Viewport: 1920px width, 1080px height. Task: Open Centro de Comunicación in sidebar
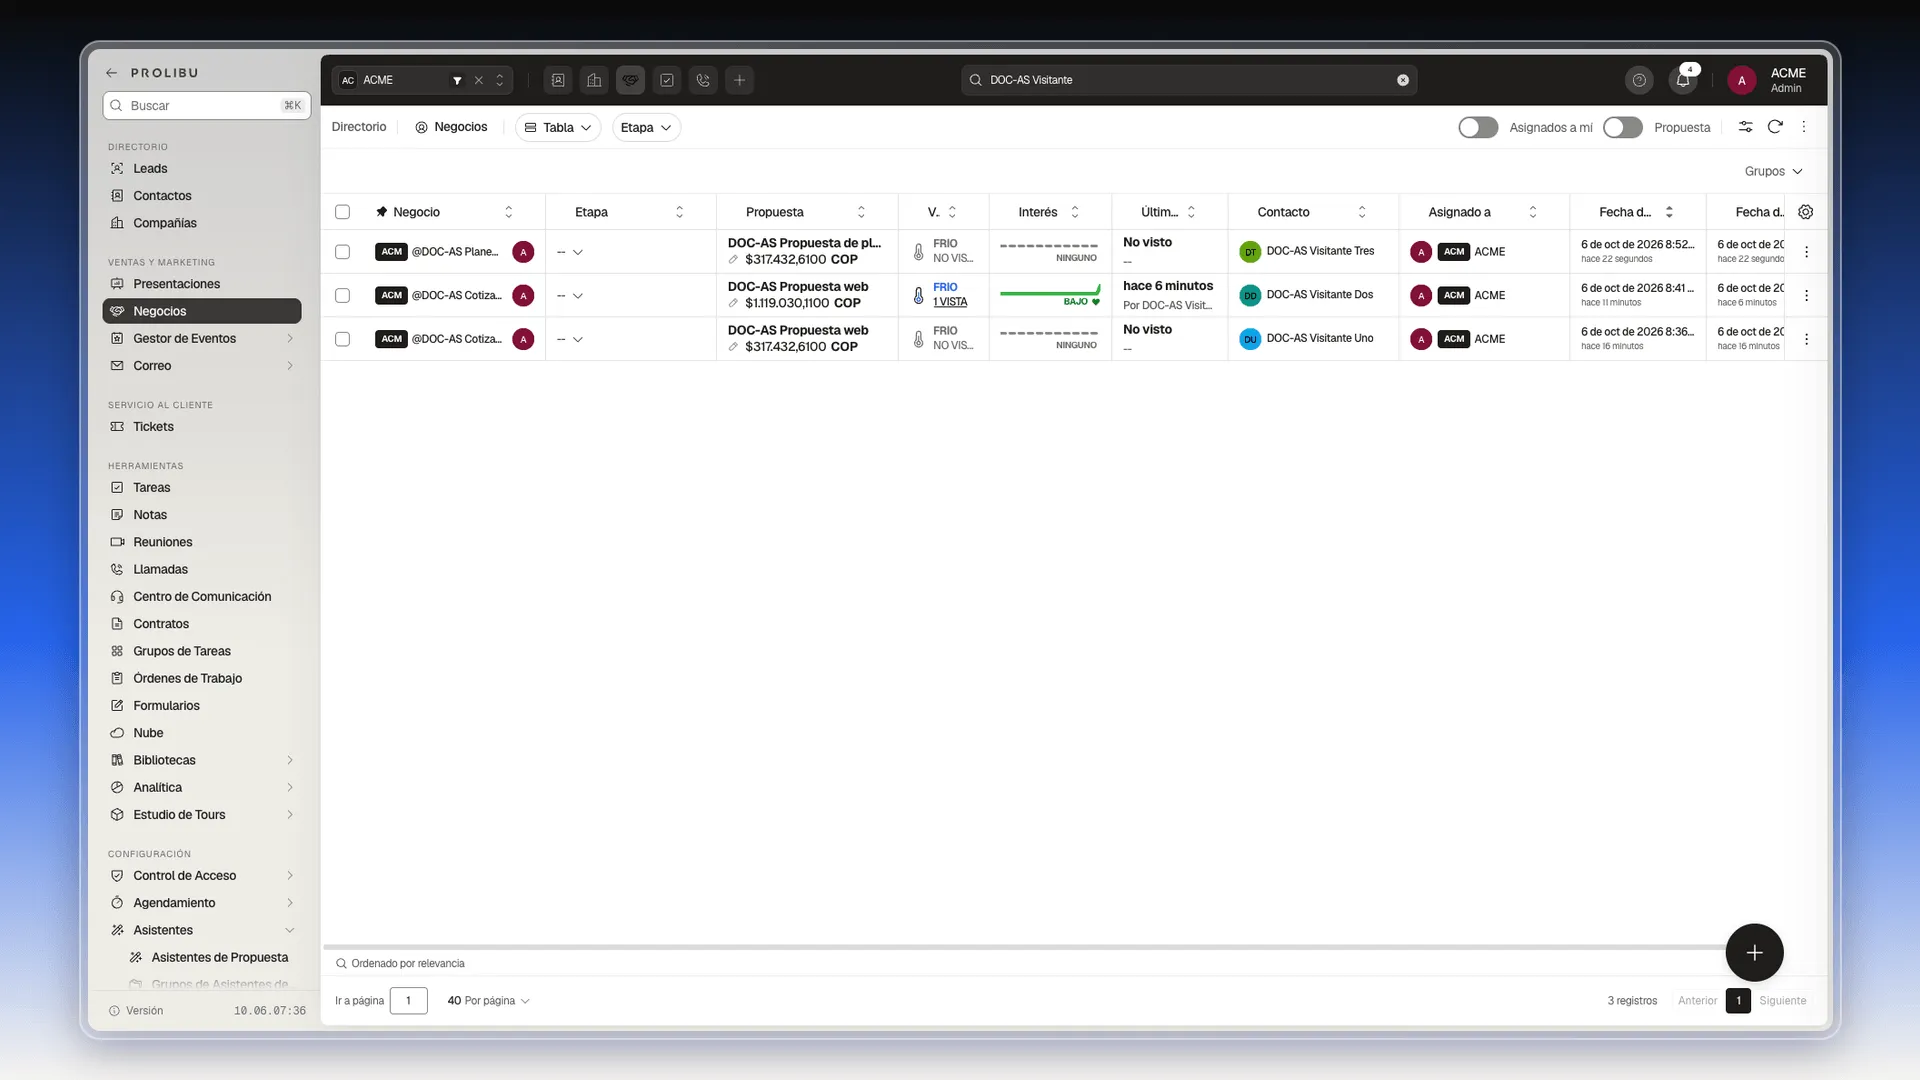click(x=202, y=597)
